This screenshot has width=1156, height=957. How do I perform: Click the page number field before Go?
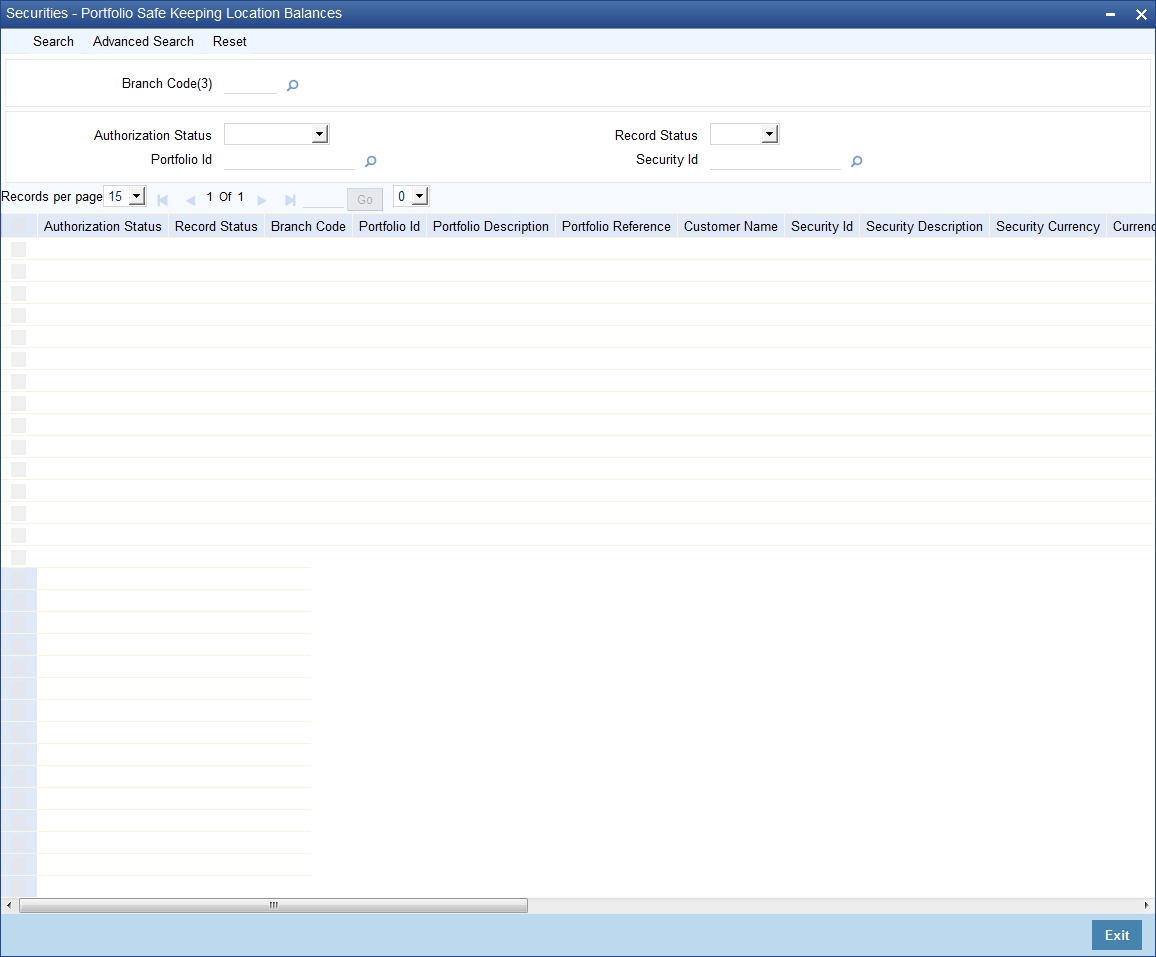point(323,198)
